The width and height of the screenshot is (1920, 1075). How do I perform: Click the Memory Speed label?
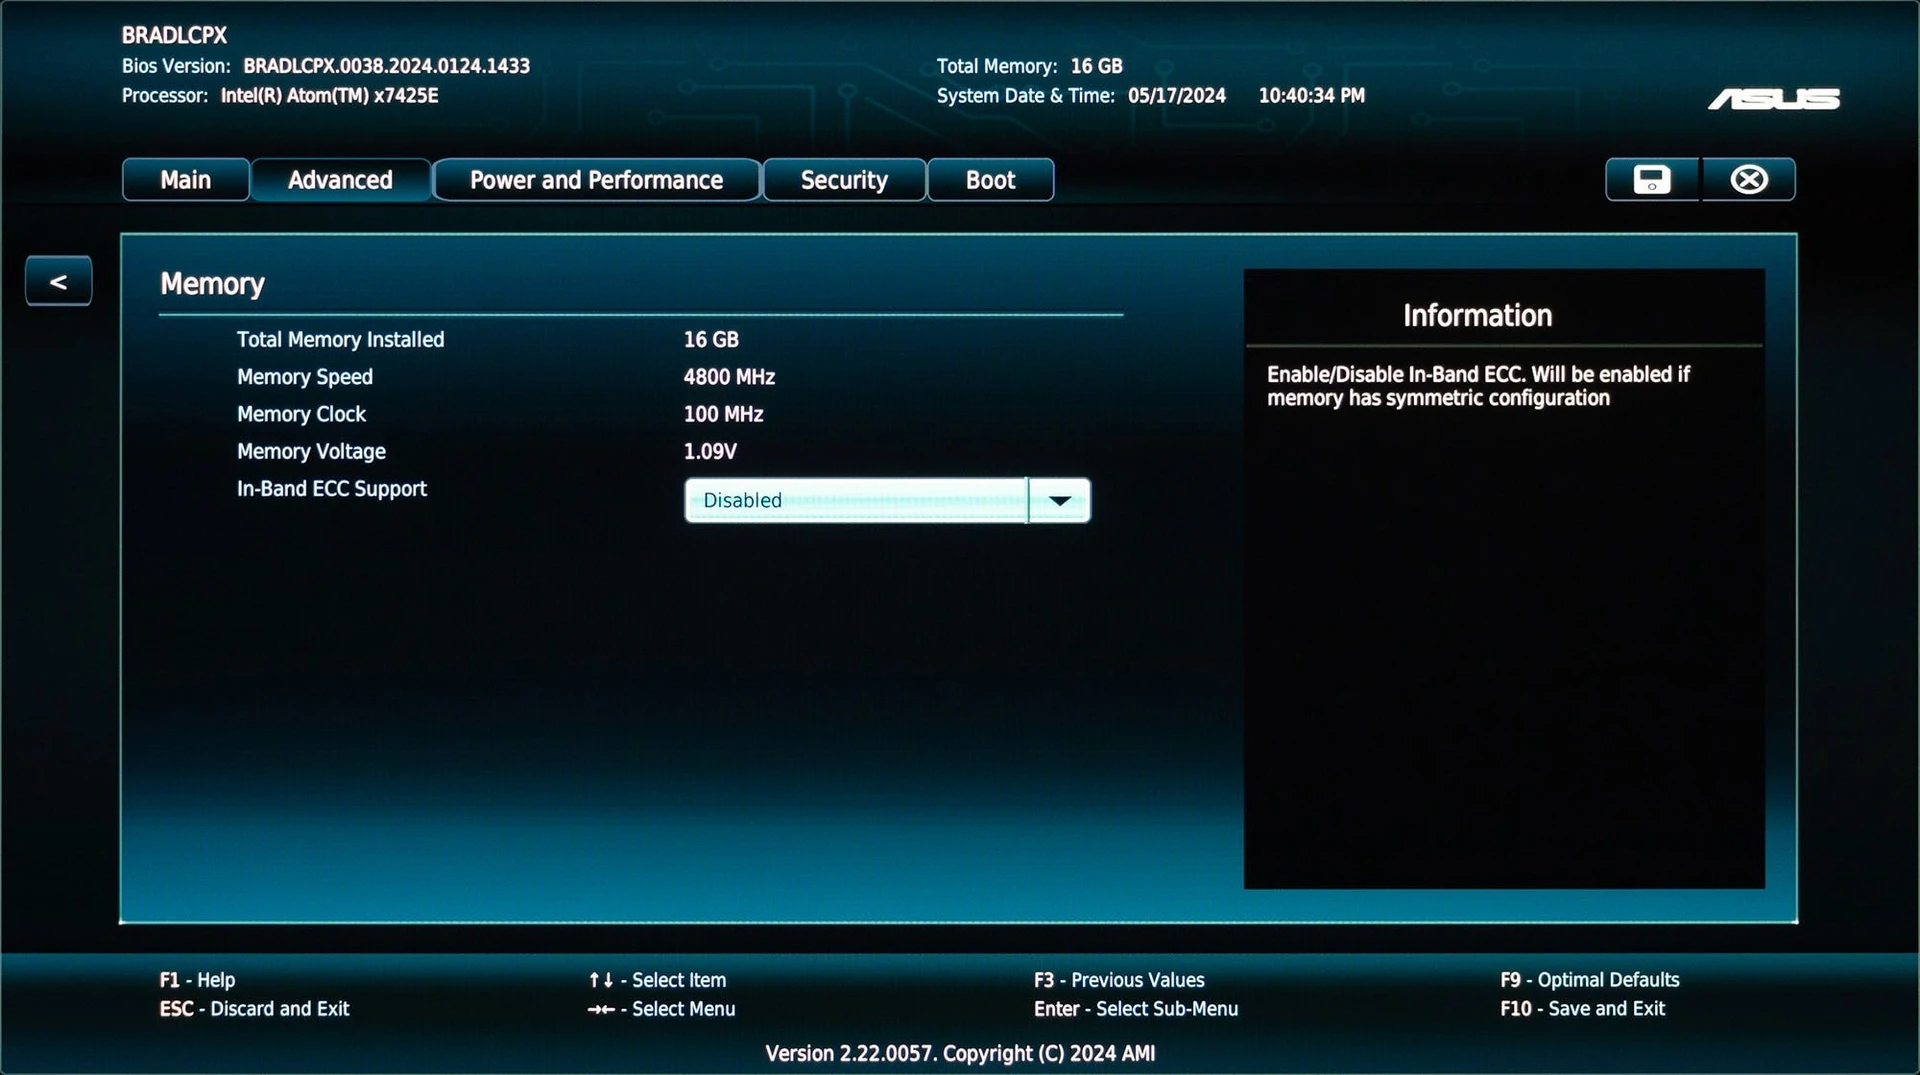[x=305, y=377]
